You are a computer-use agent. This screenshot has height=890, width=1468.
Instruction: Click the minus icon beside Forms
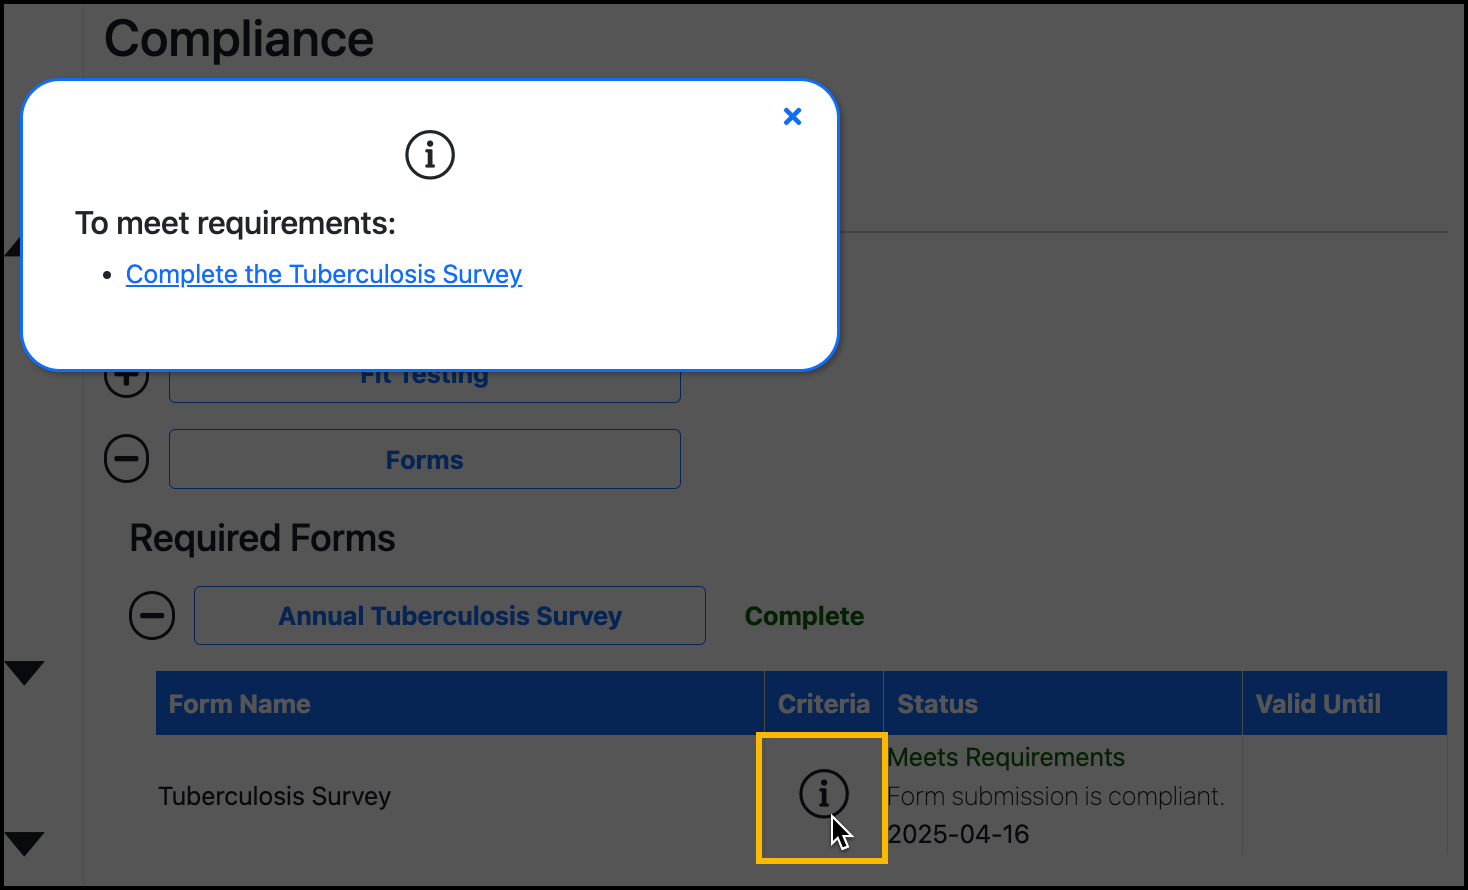point(127,458)
